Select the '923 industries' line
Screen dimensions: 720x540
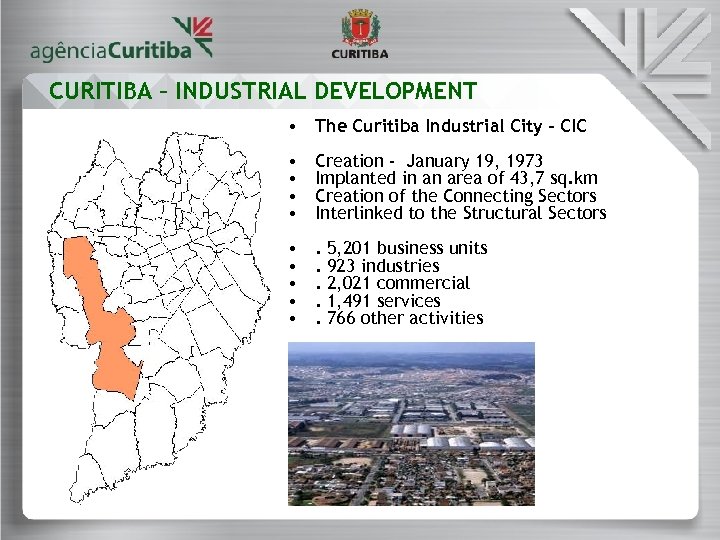pos(377,266)
